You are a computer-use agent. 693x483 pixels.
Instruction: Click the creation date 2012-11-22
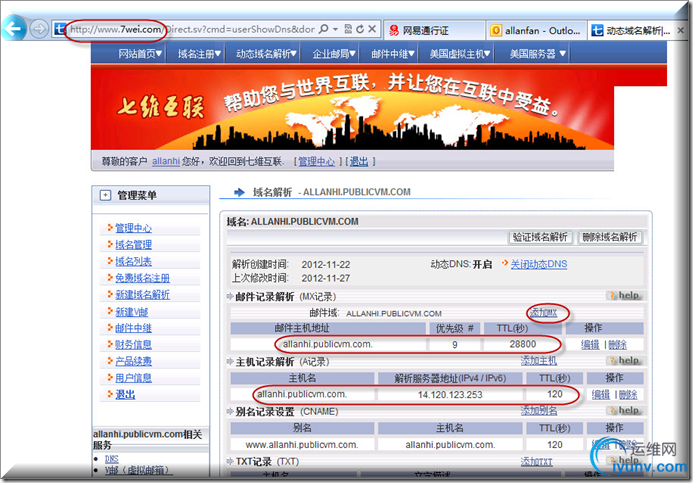pyautogui.click(x=326, y=265)
